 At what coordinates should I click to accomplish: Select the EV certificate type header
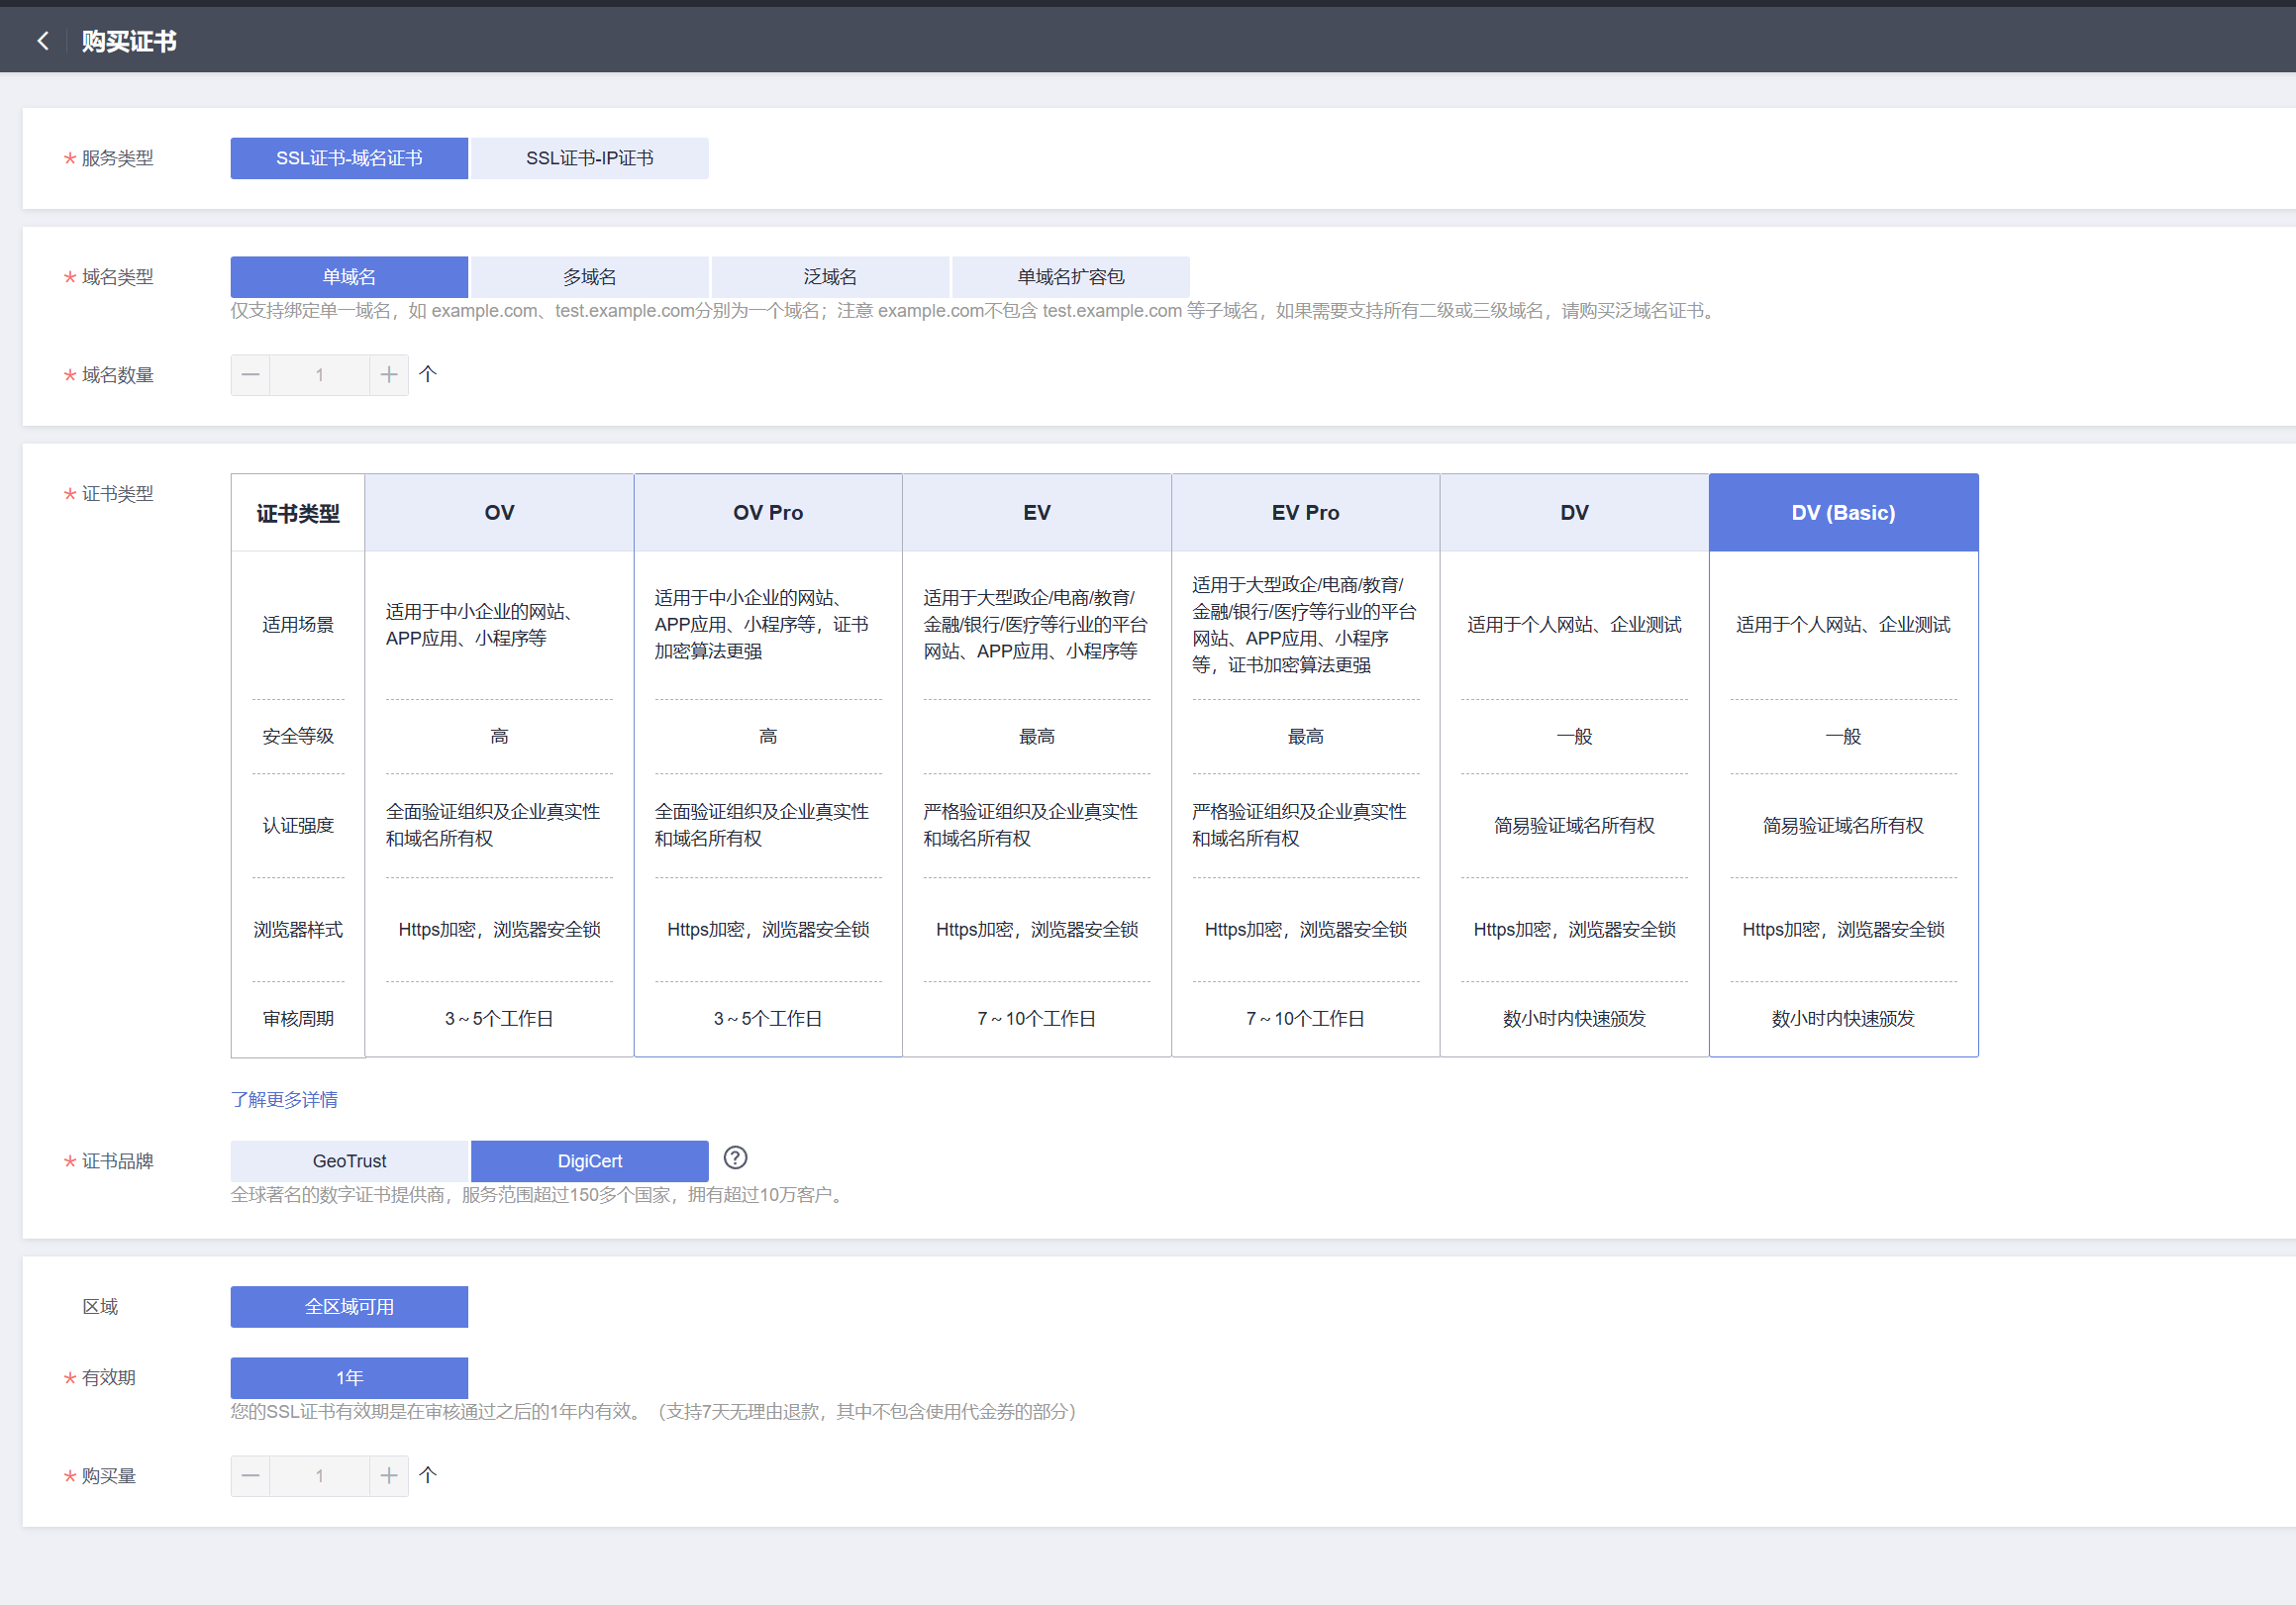pyautogui.click(x=1036, y=513)
